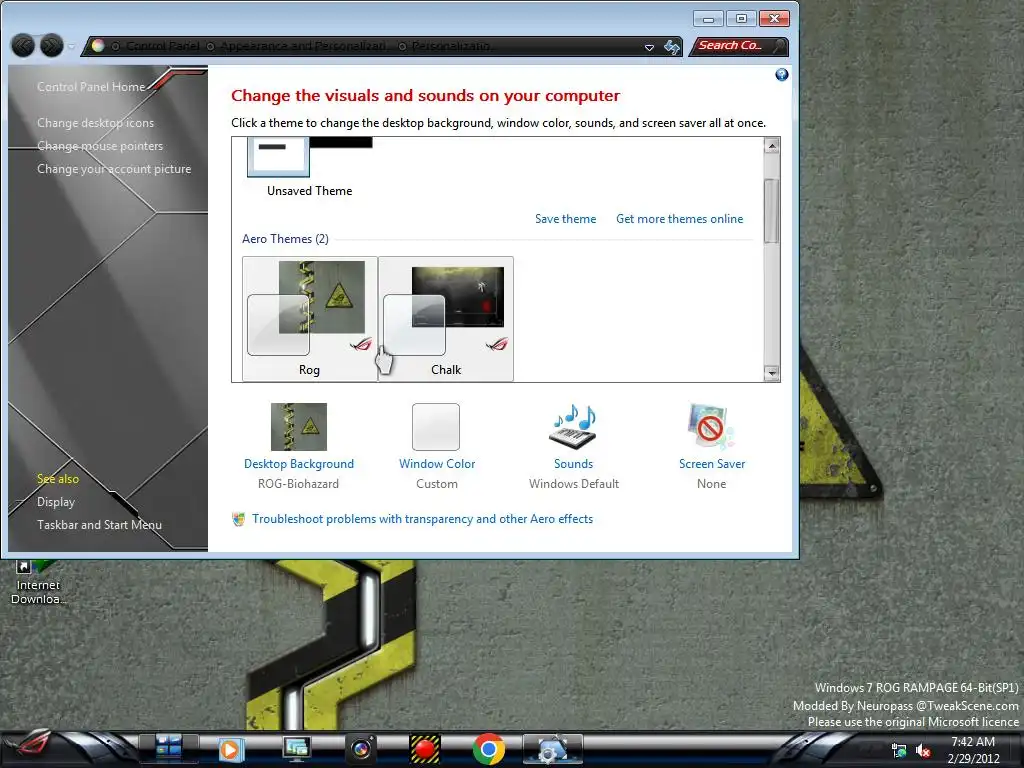Image resolution: width=1024 pixels, height=768 pixels.
Task: Click the Personalization gear taskbar button
Action: [552, 749]
